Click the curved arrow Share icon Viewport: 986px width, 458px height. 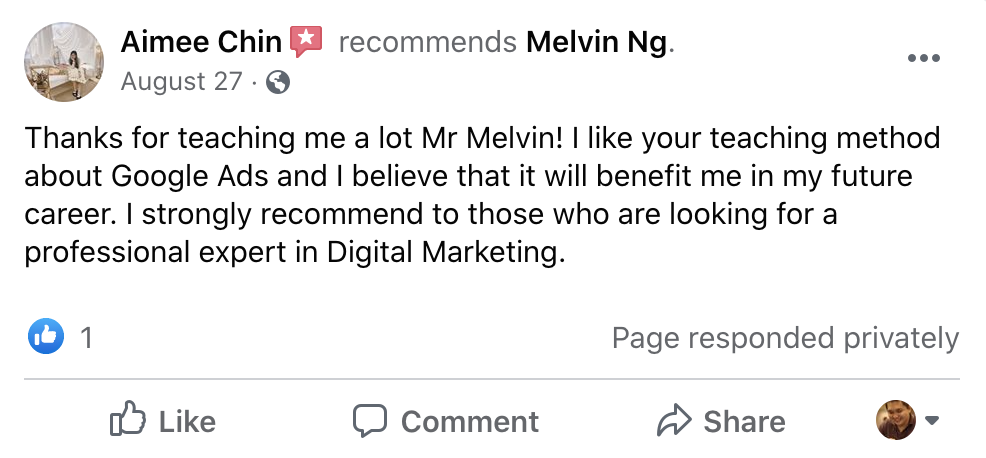pyautogui.click(x=674, y=421)
